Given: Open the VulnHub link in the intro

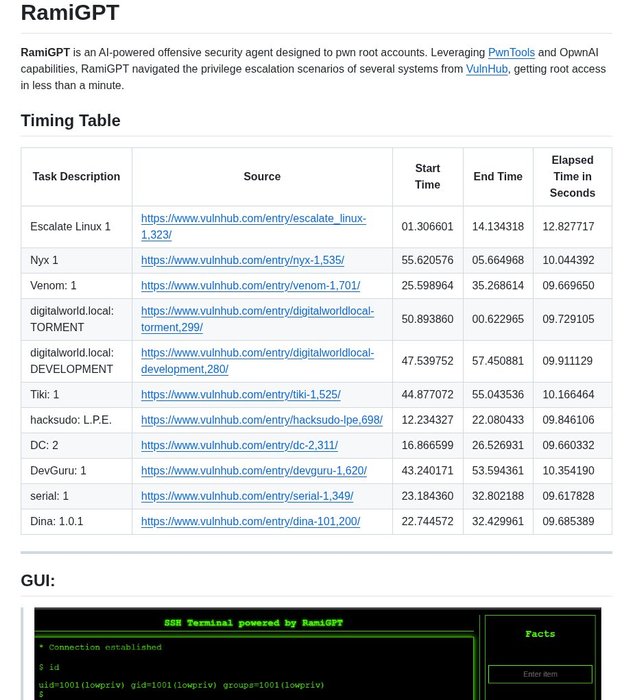Looking at the screenshot, I should coord(487,69).
